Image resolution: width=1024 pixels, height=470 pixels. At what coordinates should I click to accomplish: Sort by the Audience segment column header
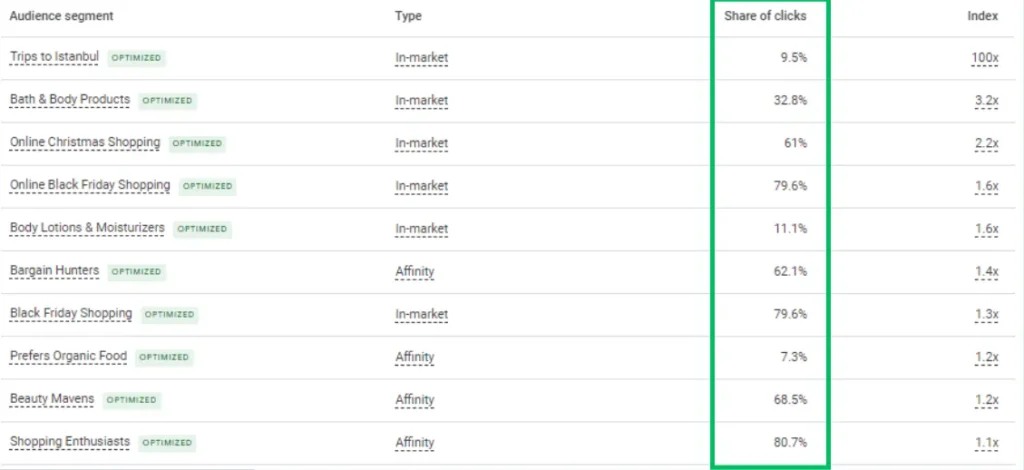[x=61, y=16]
